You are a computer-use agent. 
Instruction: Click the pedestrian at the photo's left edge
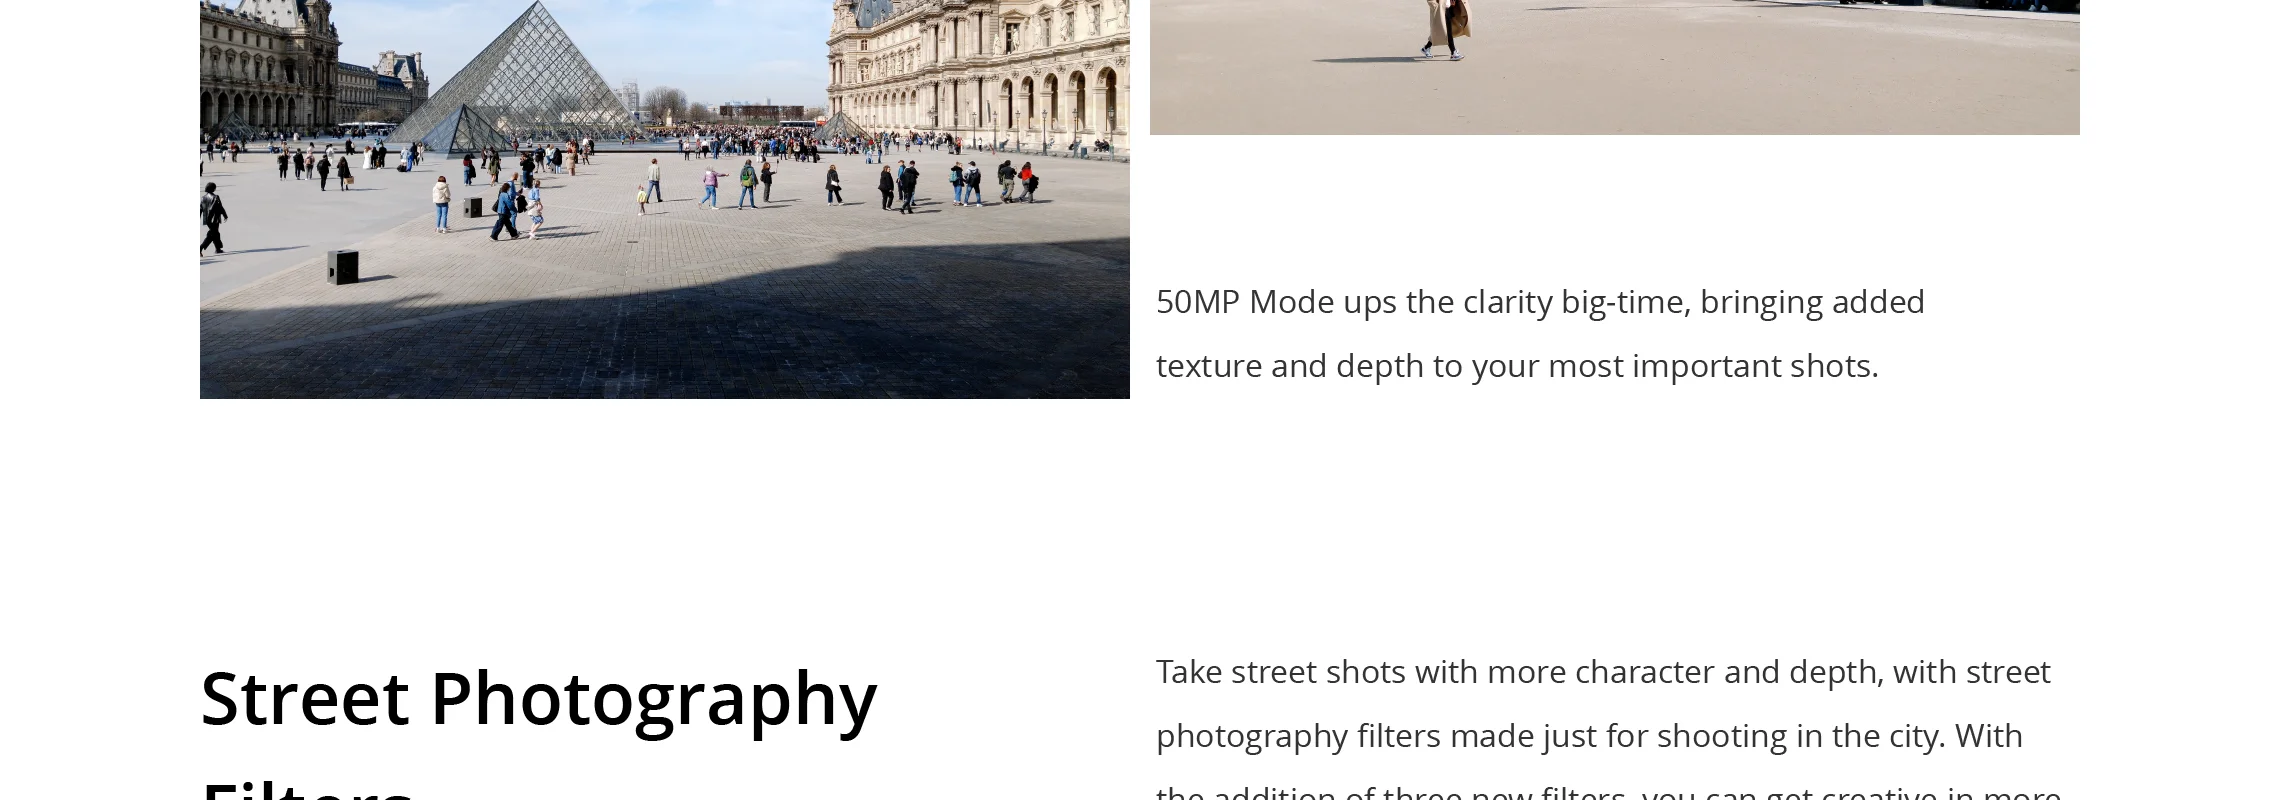[212, 218]
